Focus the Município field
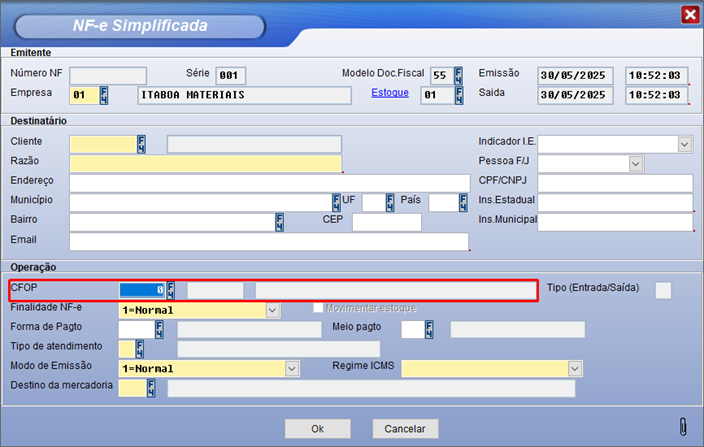This screenshot has width=704, height=447. coord(201,202)
